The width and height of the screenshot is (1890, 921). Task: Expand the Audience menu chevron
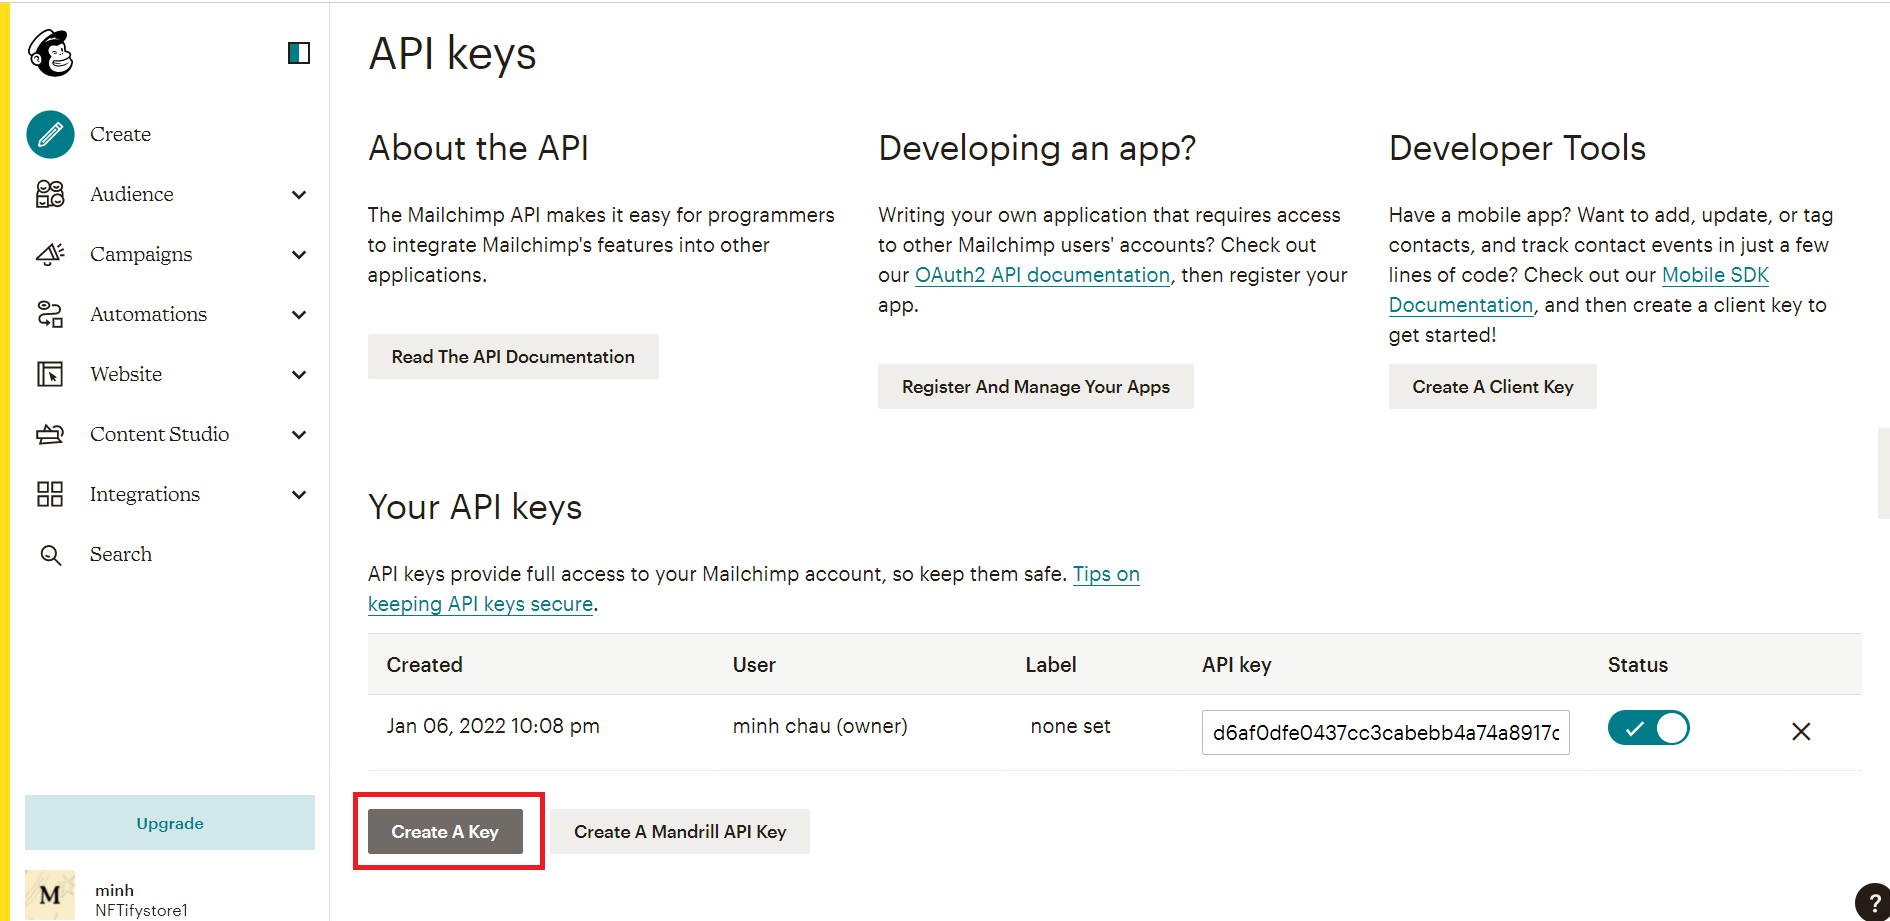299,194
